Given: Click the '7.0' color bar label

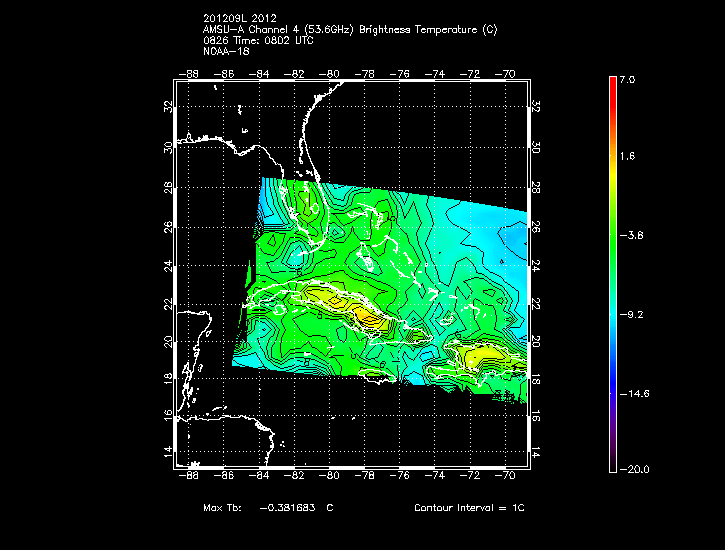Looking at the screenshot, I should point(627,80).
